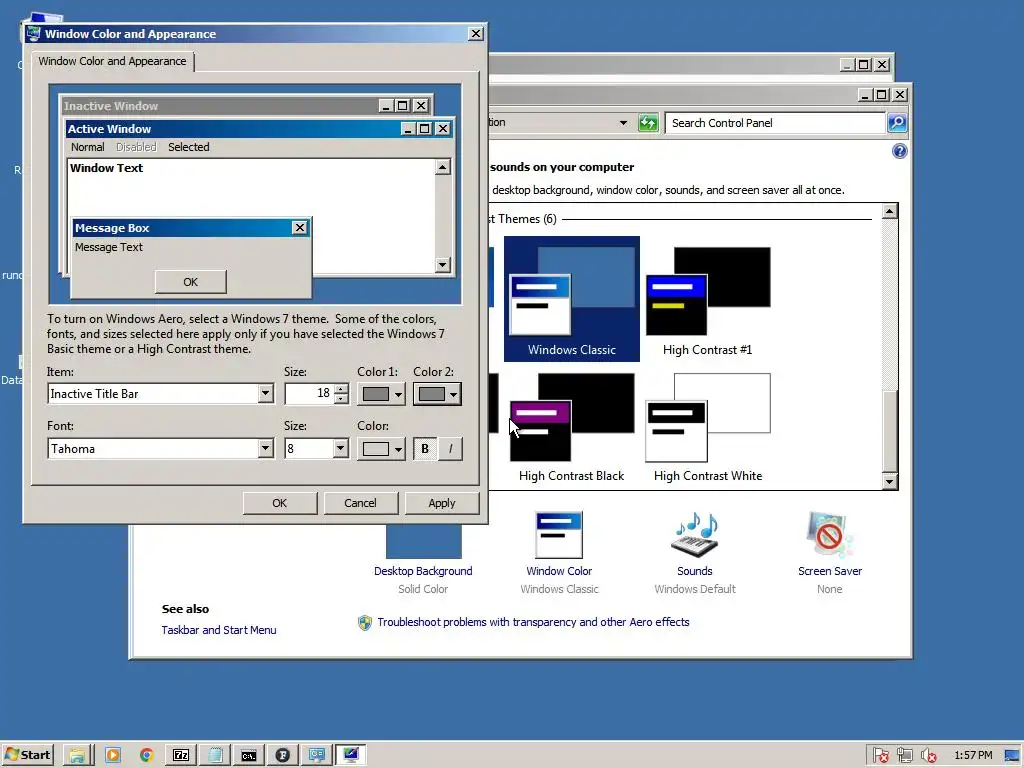
Task: Increase item size with up spinner arrow
Action: [341, 389]
